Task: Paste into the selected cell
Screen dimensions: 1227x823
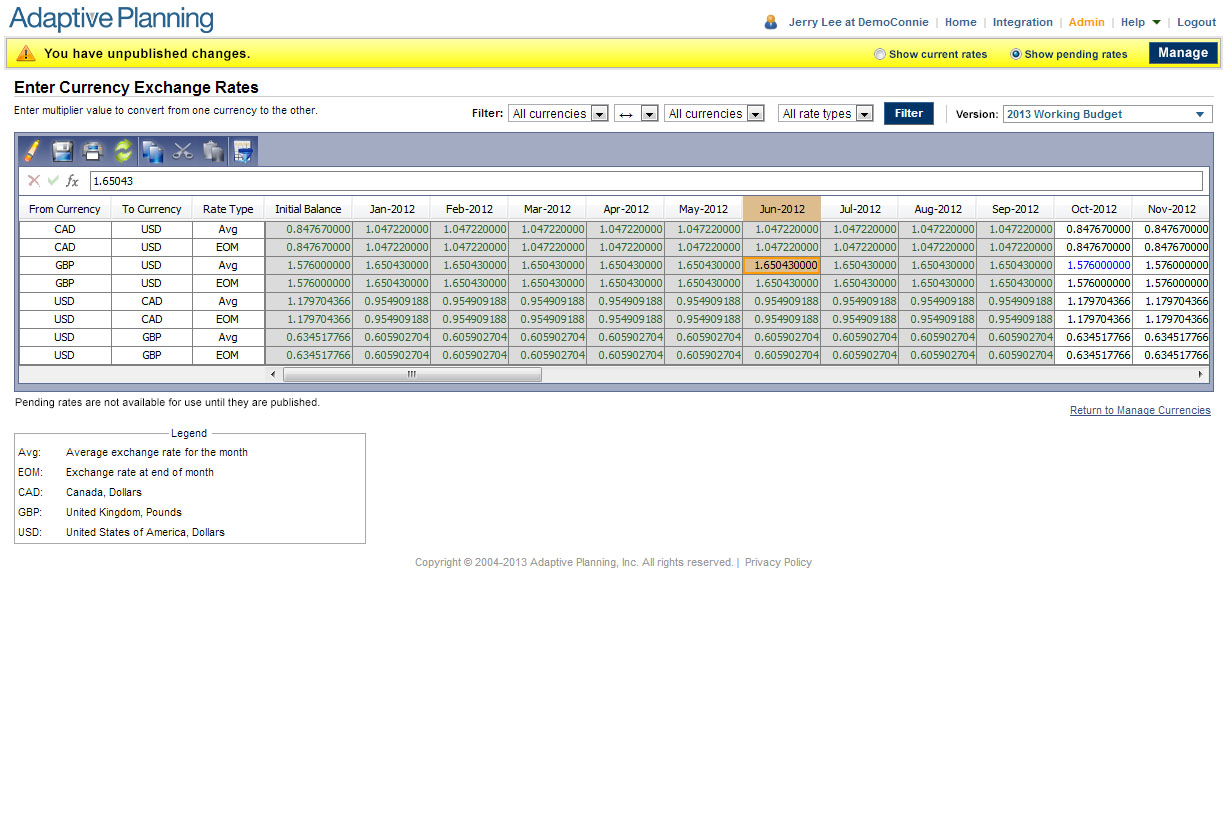Action: click(211, 152)
